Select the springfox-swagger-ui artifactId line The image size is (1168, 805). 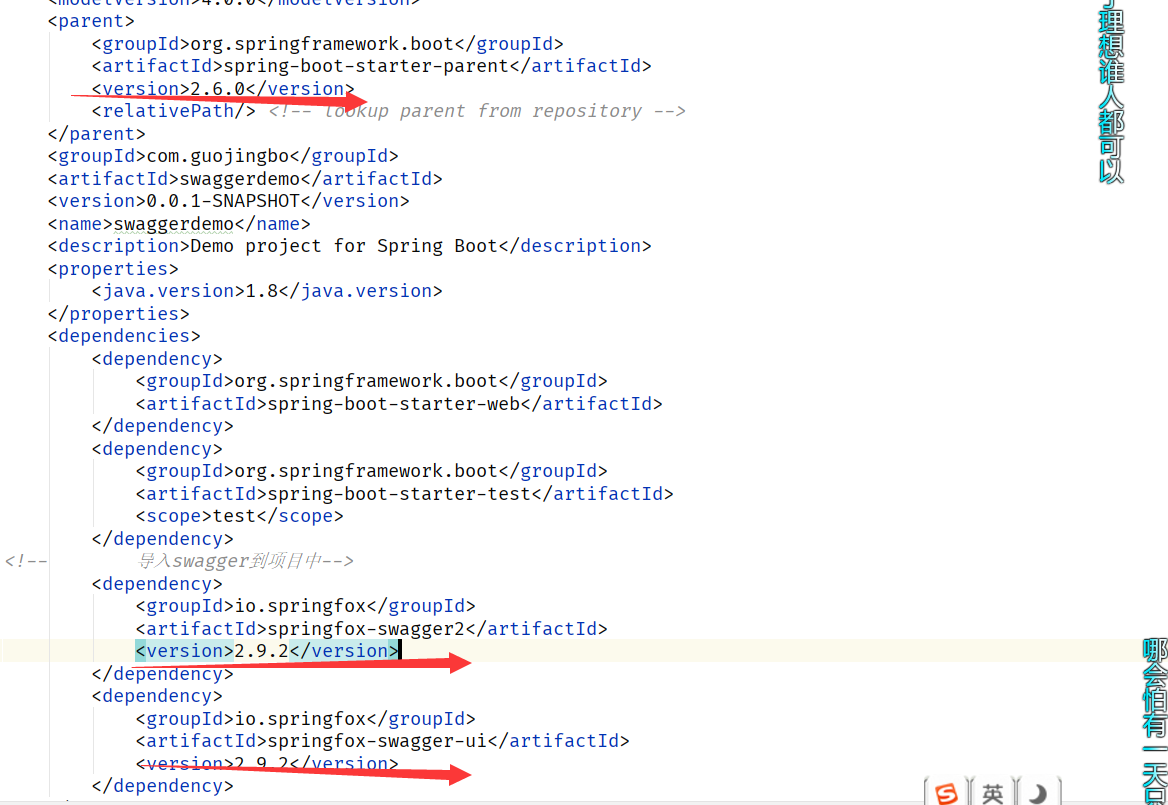coord(382,741)
